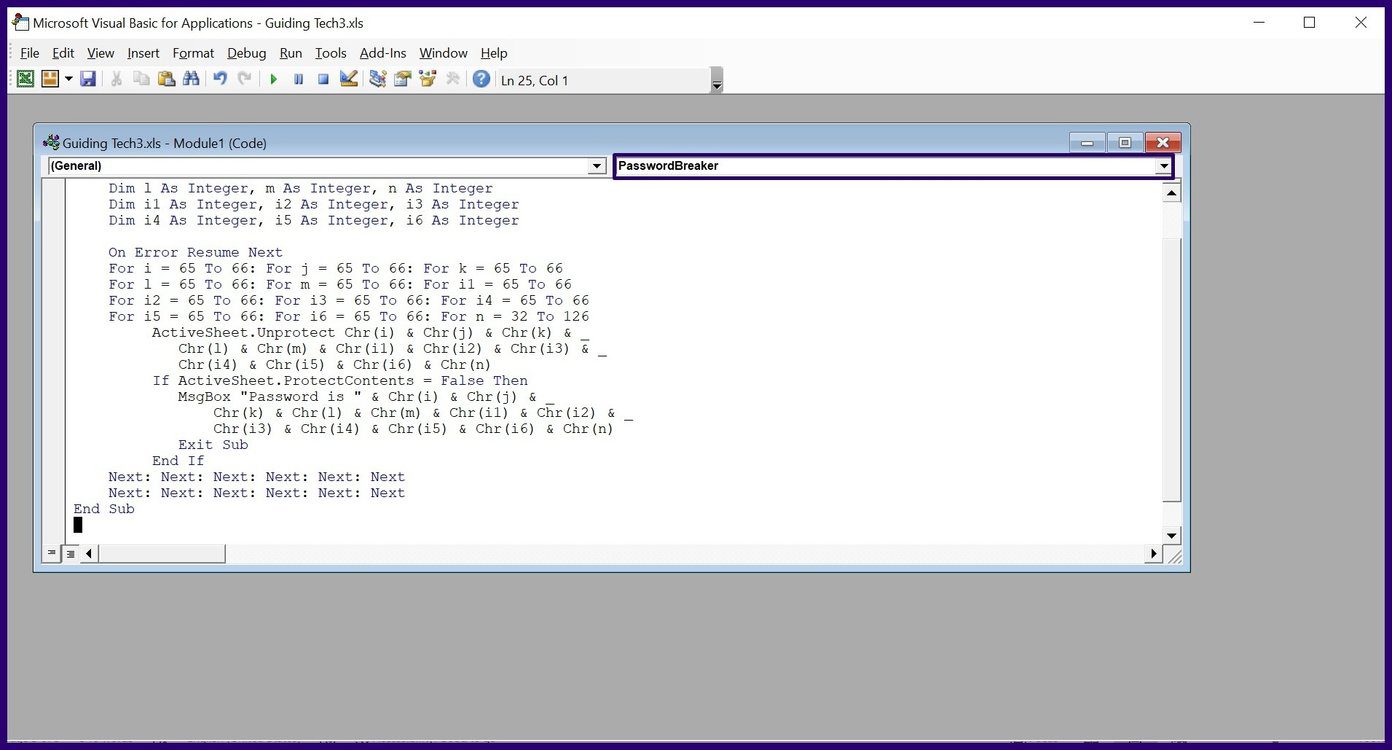Expand the PasswordBreaker procedure dropdown
The width and height of the screenshot is (1392, 750).
click(x=1164, y=166)
